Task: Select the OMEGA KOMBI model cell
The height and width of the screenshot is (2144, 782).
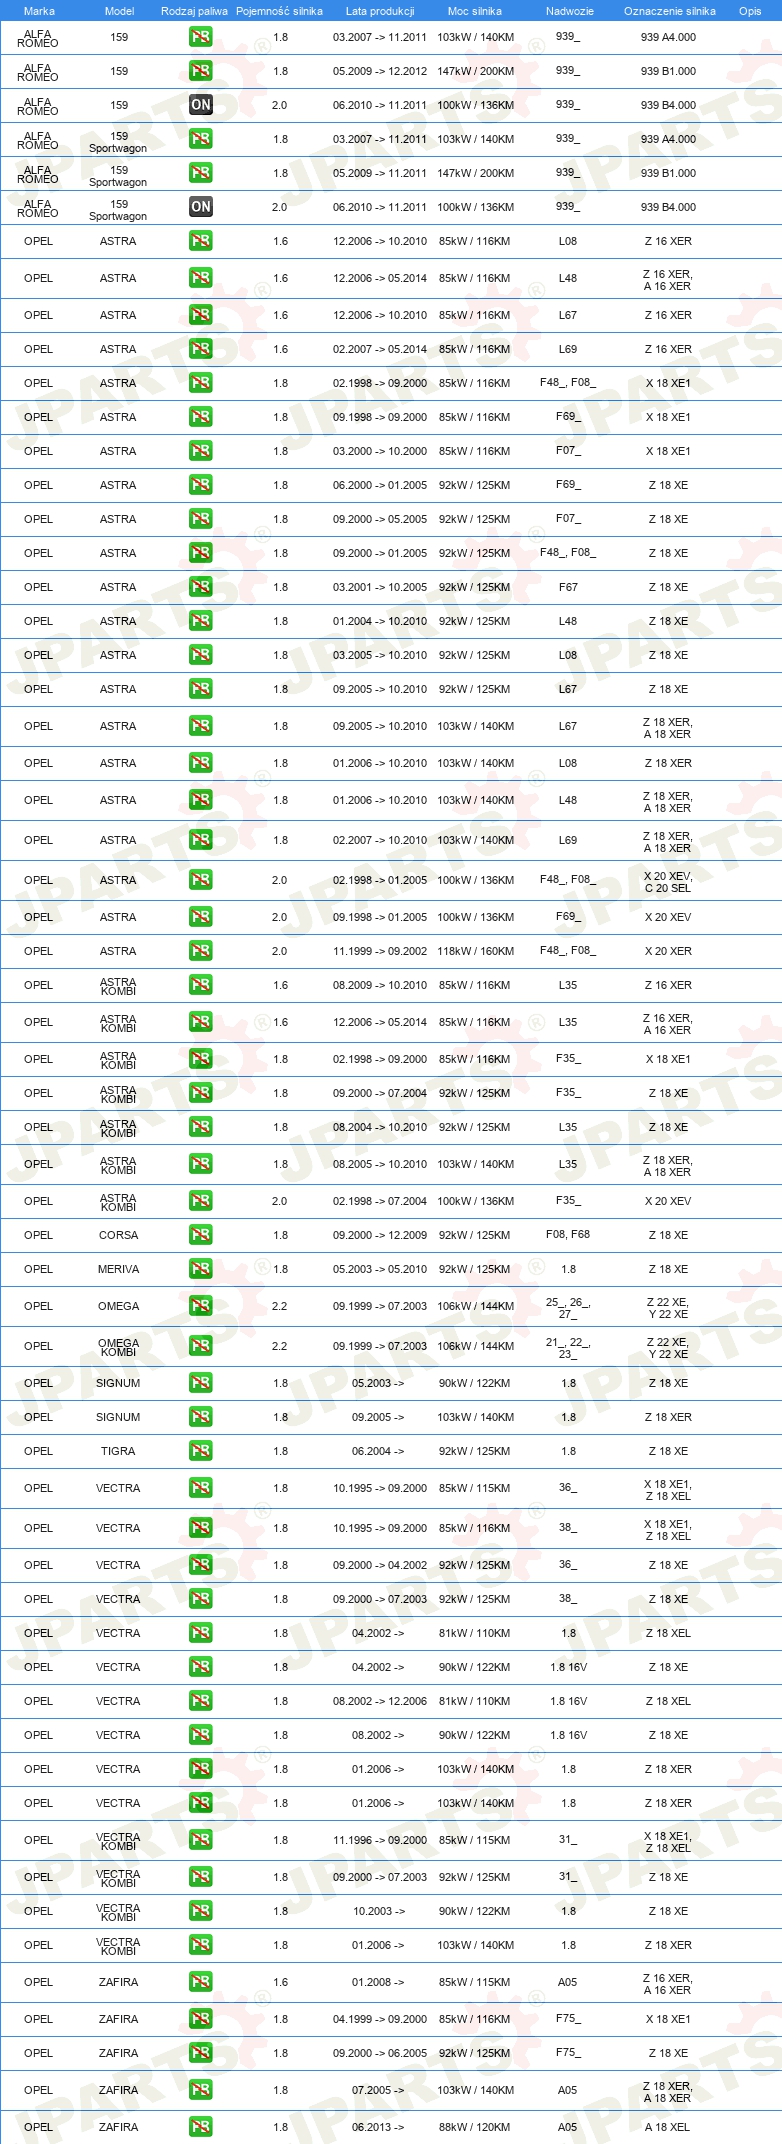Action: [118, 1347]
